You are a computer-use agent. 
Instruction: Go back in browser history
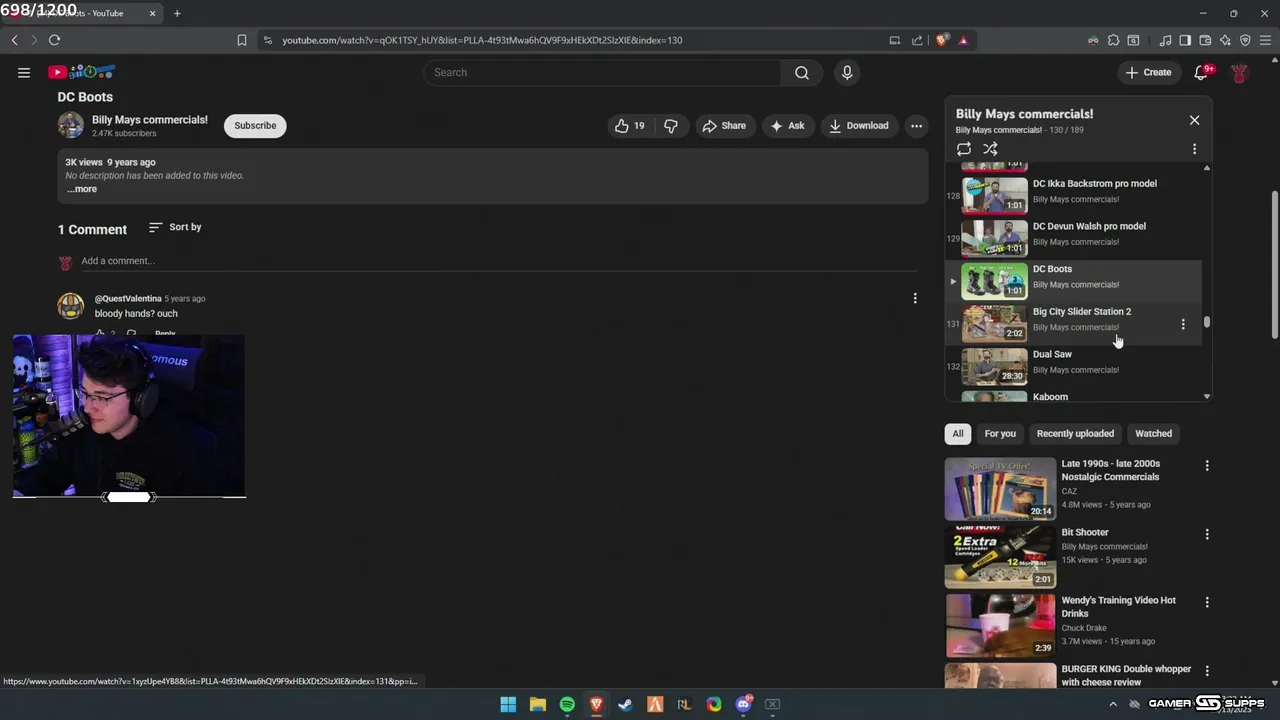click(x=14, y=40)
